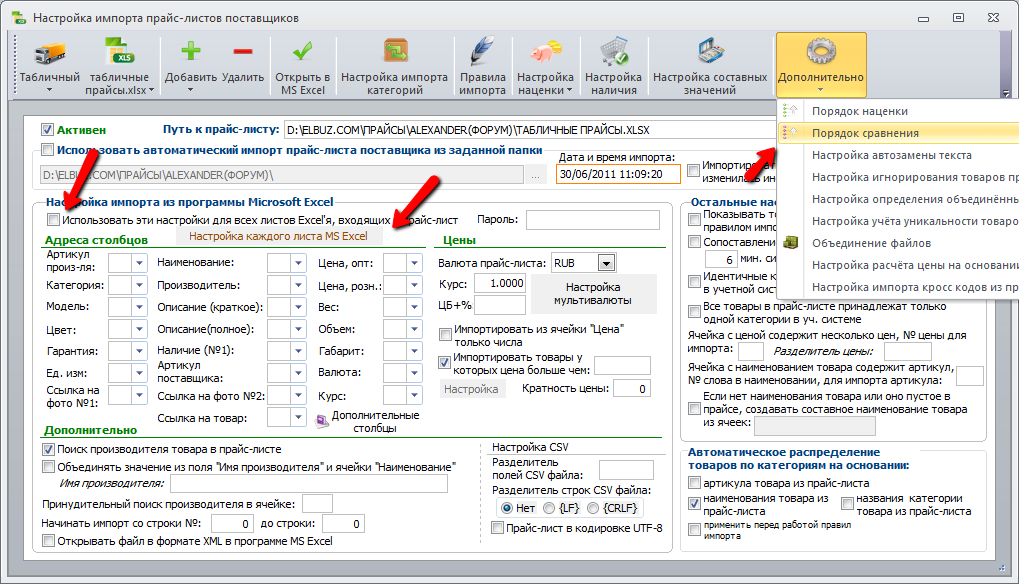Check Открывать файл в формате XML option
Viewport: 1019px width, 584px height.
[48, 540]
